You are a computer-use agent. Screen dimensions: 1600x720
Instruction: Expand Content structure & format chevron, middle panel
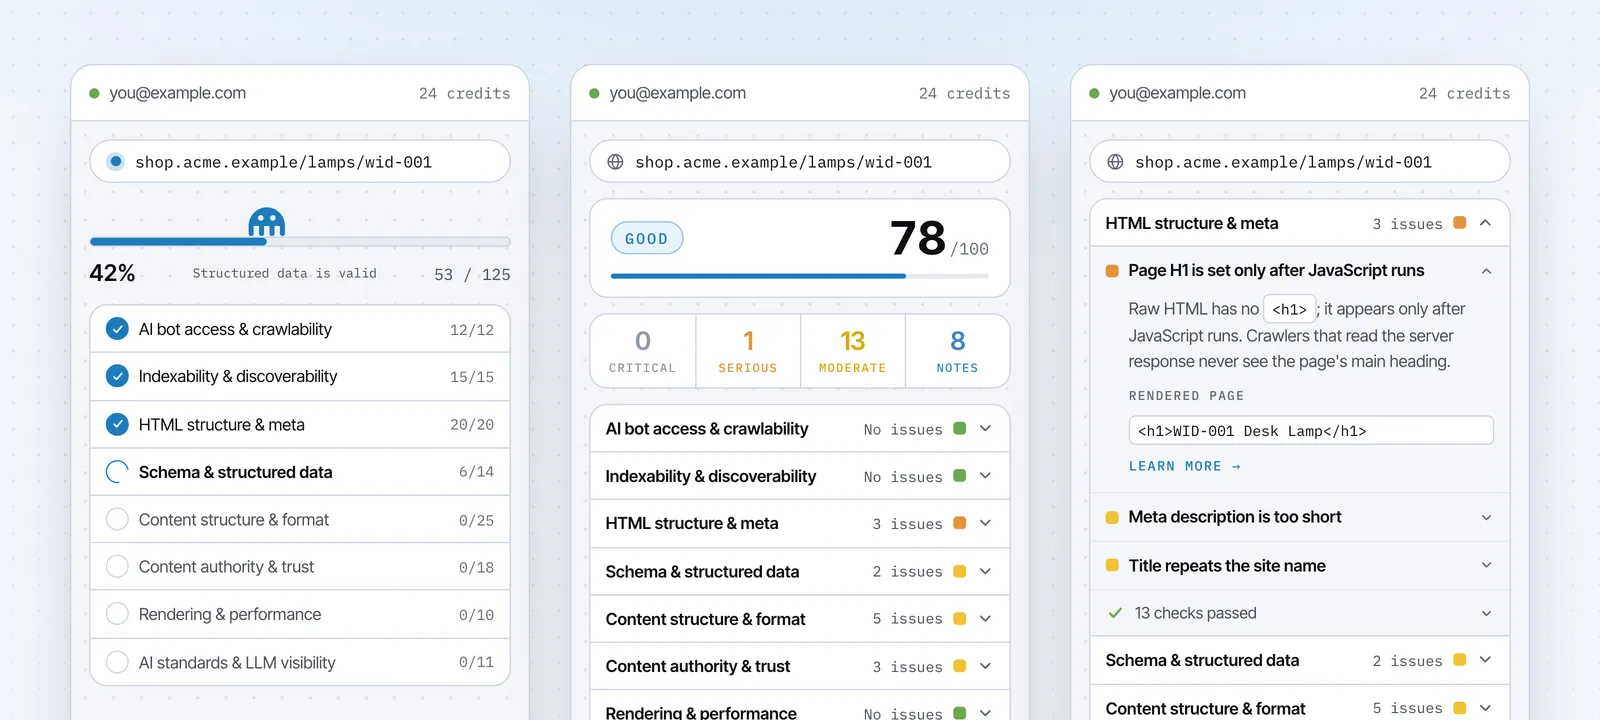[x=985, y=618]
